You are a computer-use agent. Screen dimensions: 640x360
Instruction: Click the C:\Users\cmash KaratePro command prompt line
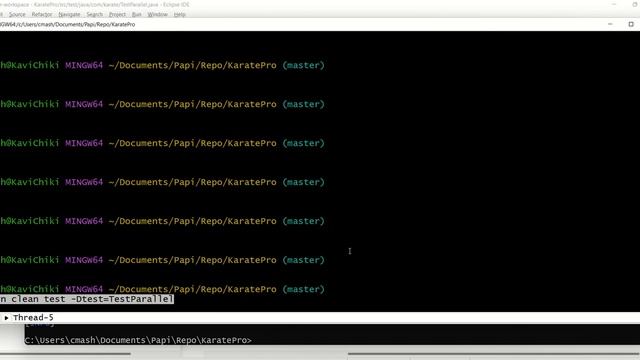click(138, 340)
